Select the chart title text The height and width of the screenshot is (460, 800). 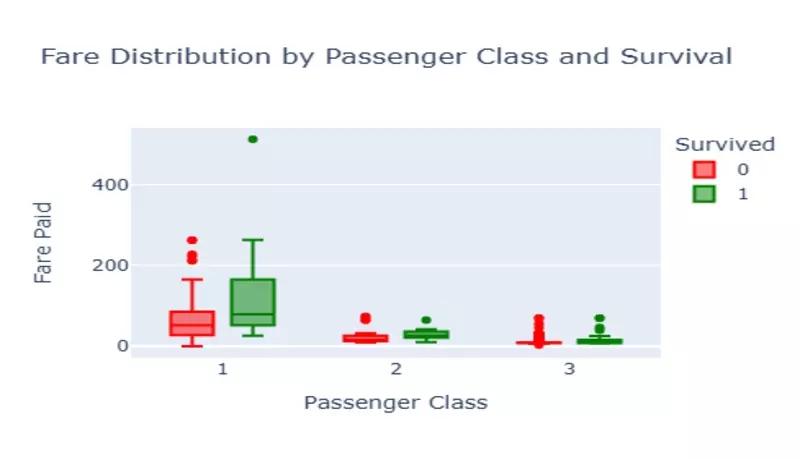[386, 58]
